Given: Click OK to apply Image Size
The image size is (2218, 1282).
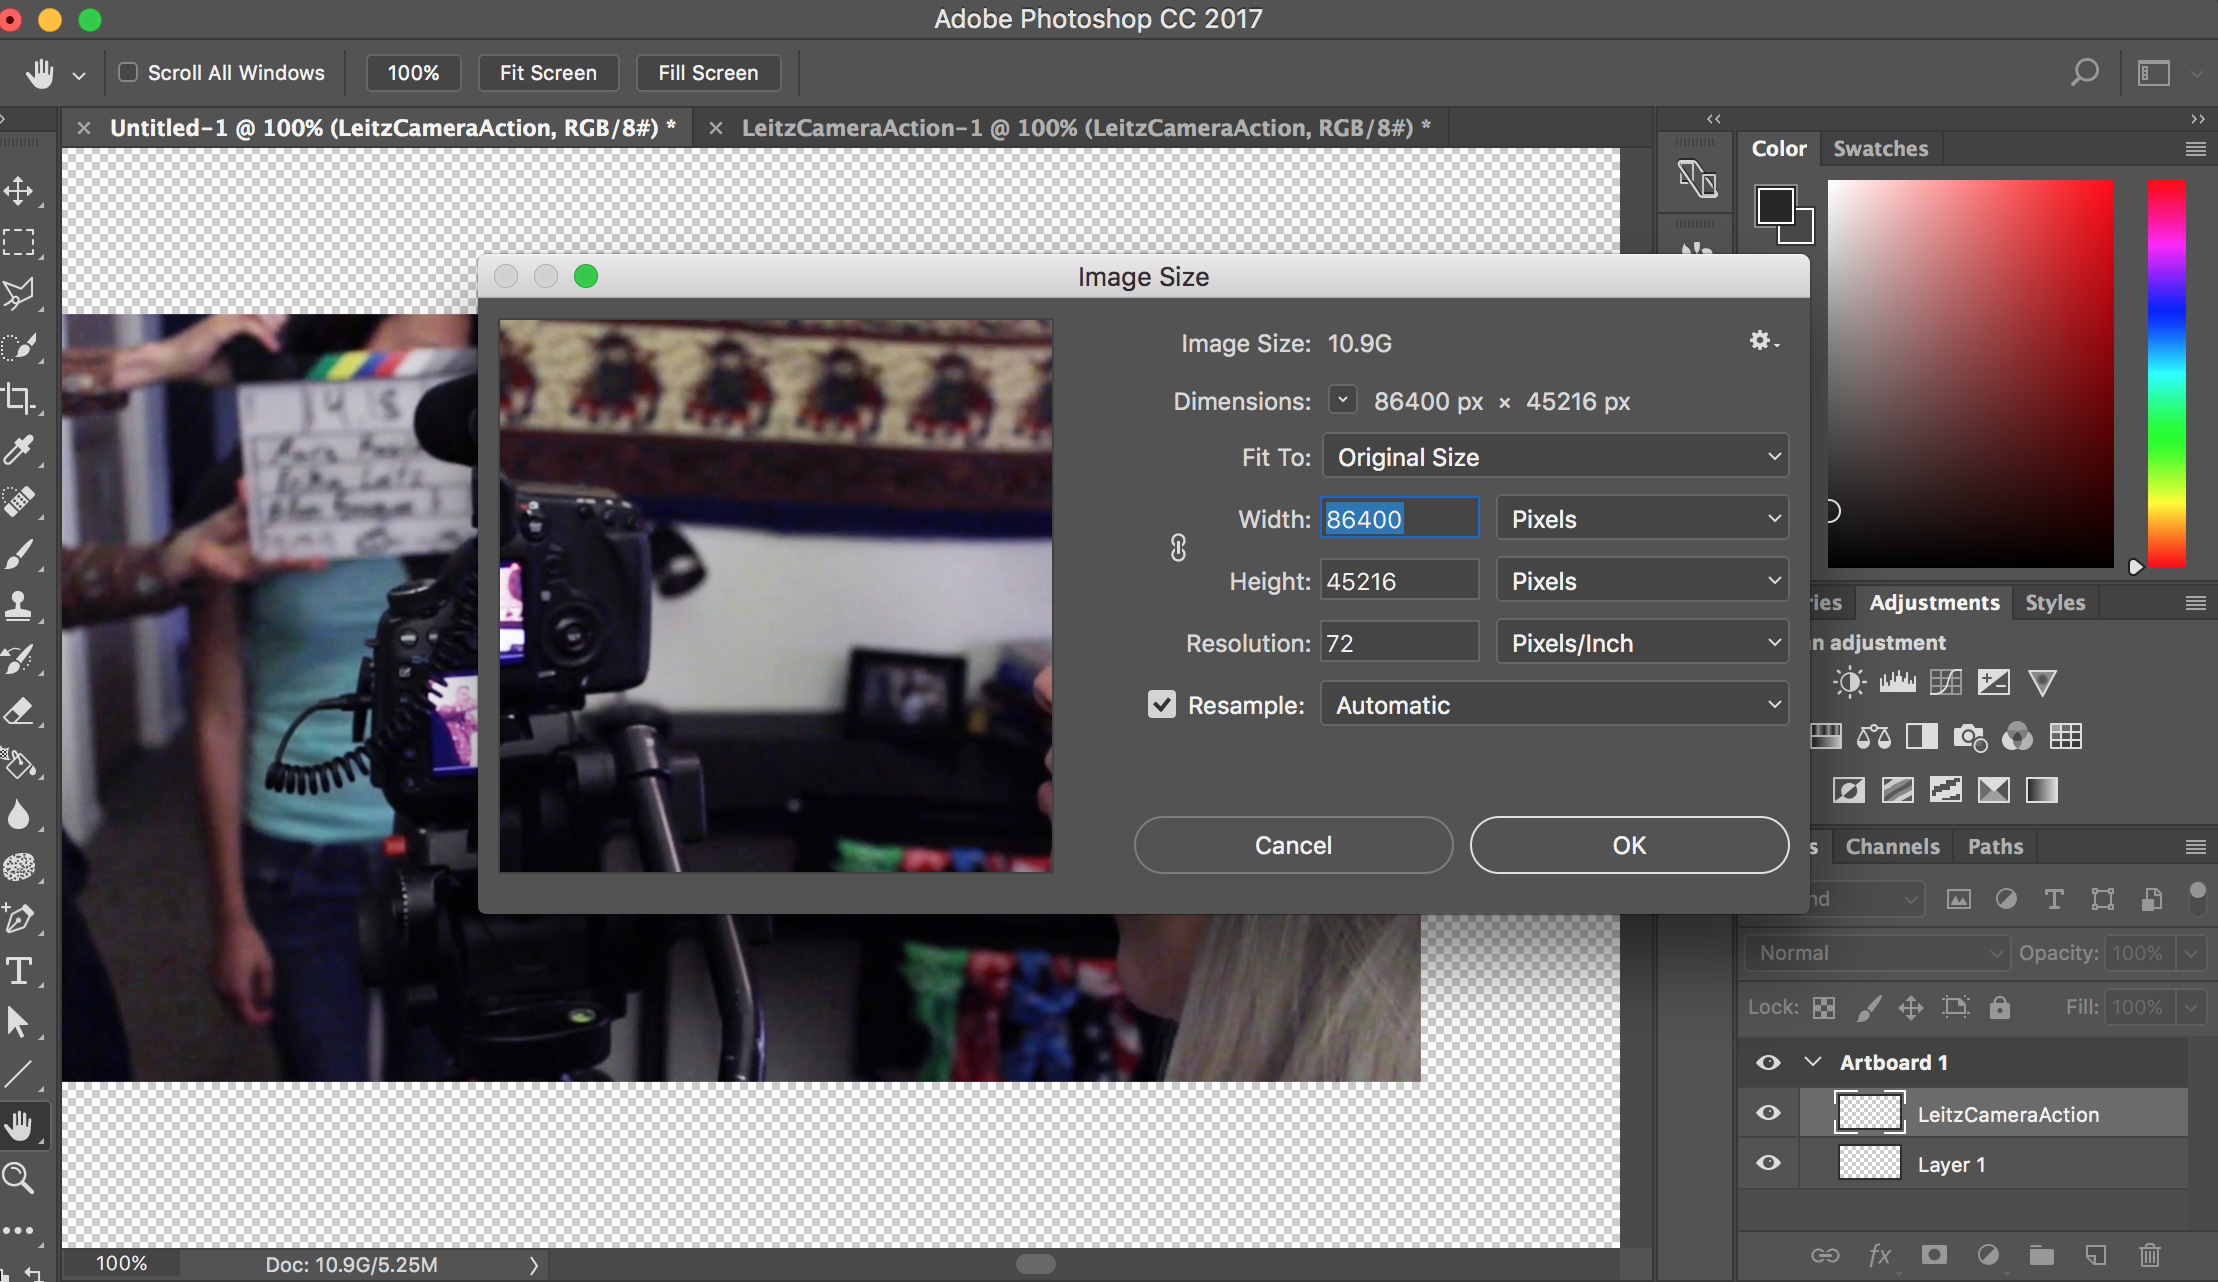Looking at the screenshot, I should coord(1628,844).
